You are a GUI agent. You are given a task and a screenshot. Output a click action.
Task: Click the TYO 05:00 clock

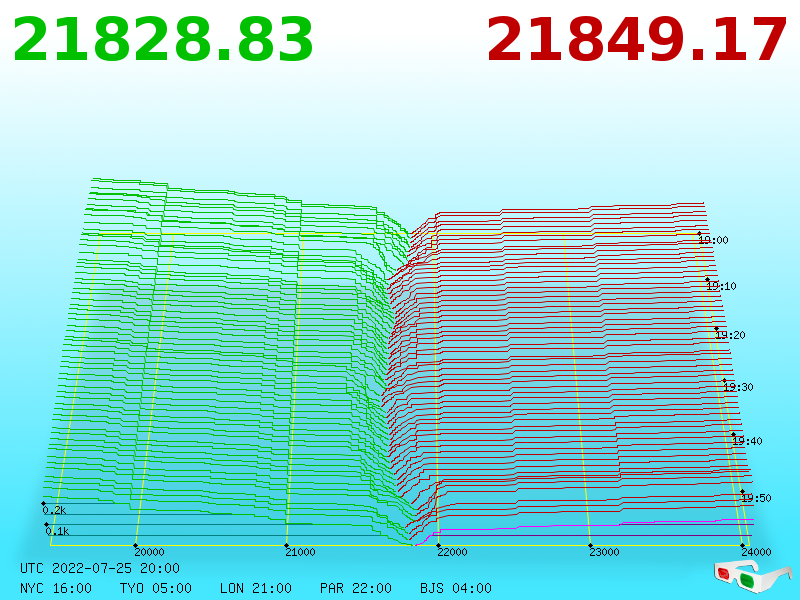tap(156, 588)
